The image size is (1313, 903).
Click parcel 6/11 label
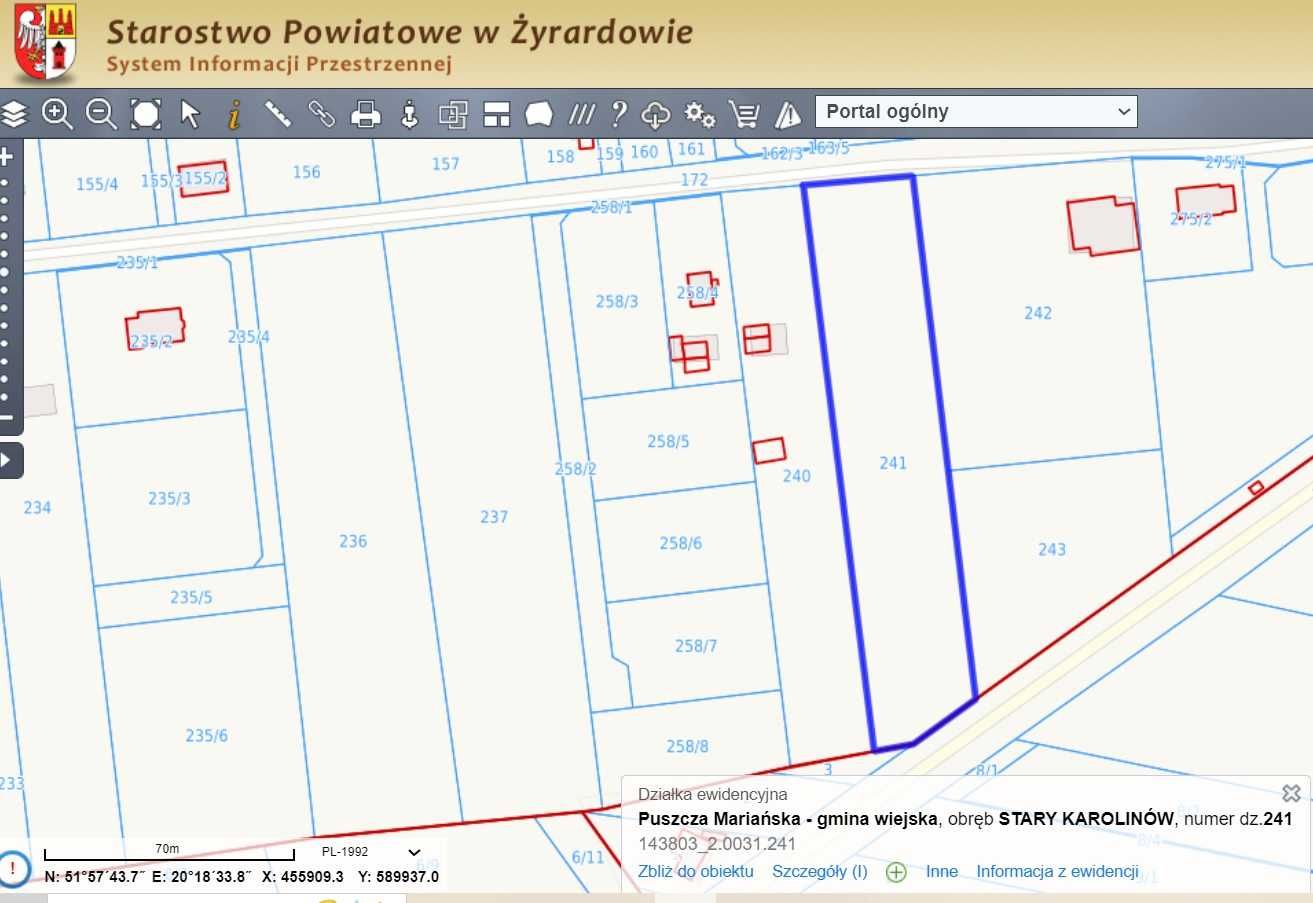point(588,857)
